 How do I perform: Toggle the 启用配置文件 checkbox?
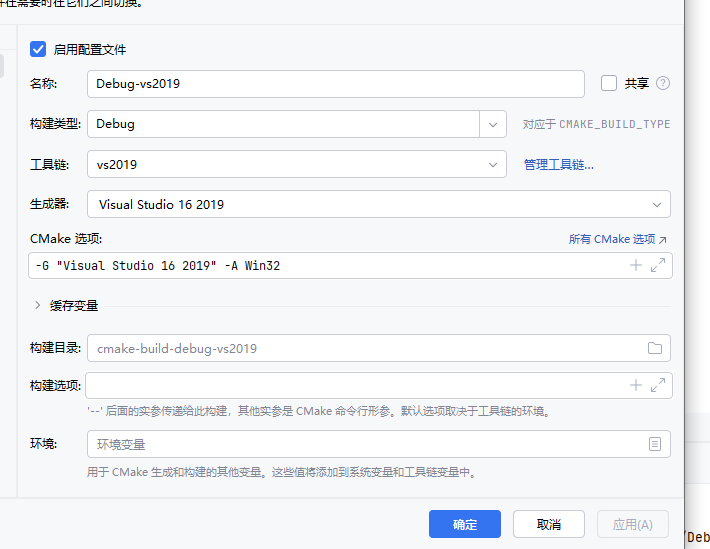tap(38, 49)
